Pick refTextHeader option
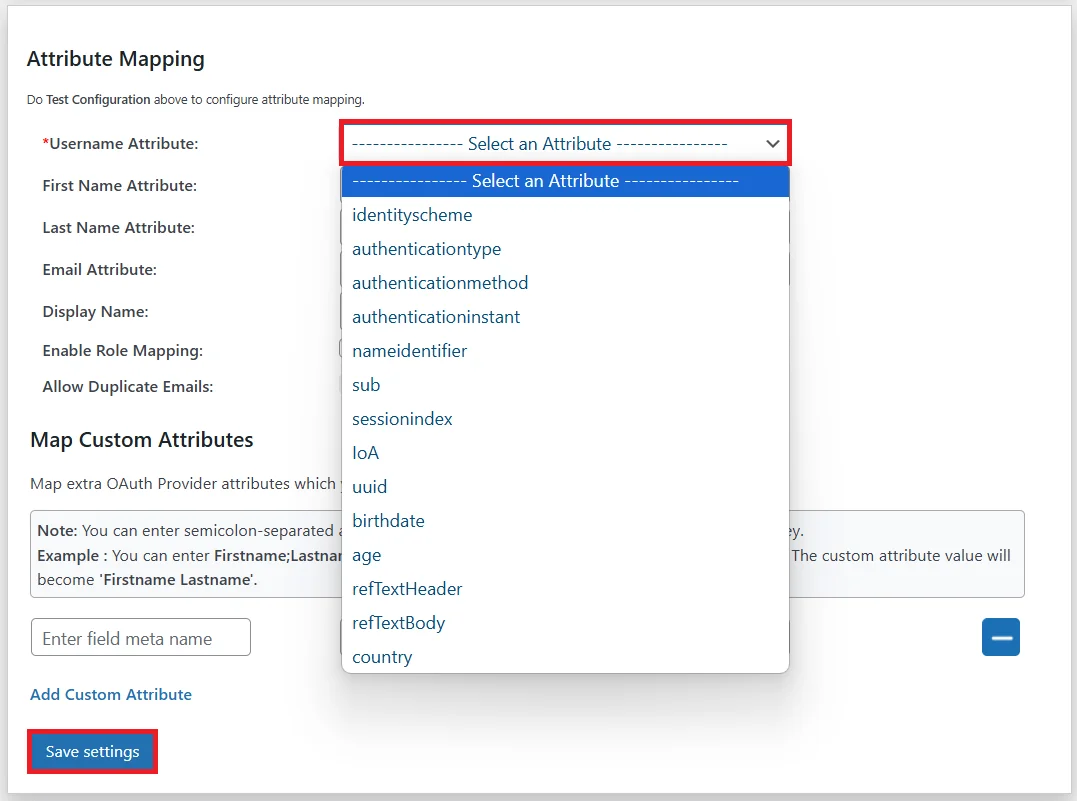This screenshot has height=801, width=1077. coord(565,589)
